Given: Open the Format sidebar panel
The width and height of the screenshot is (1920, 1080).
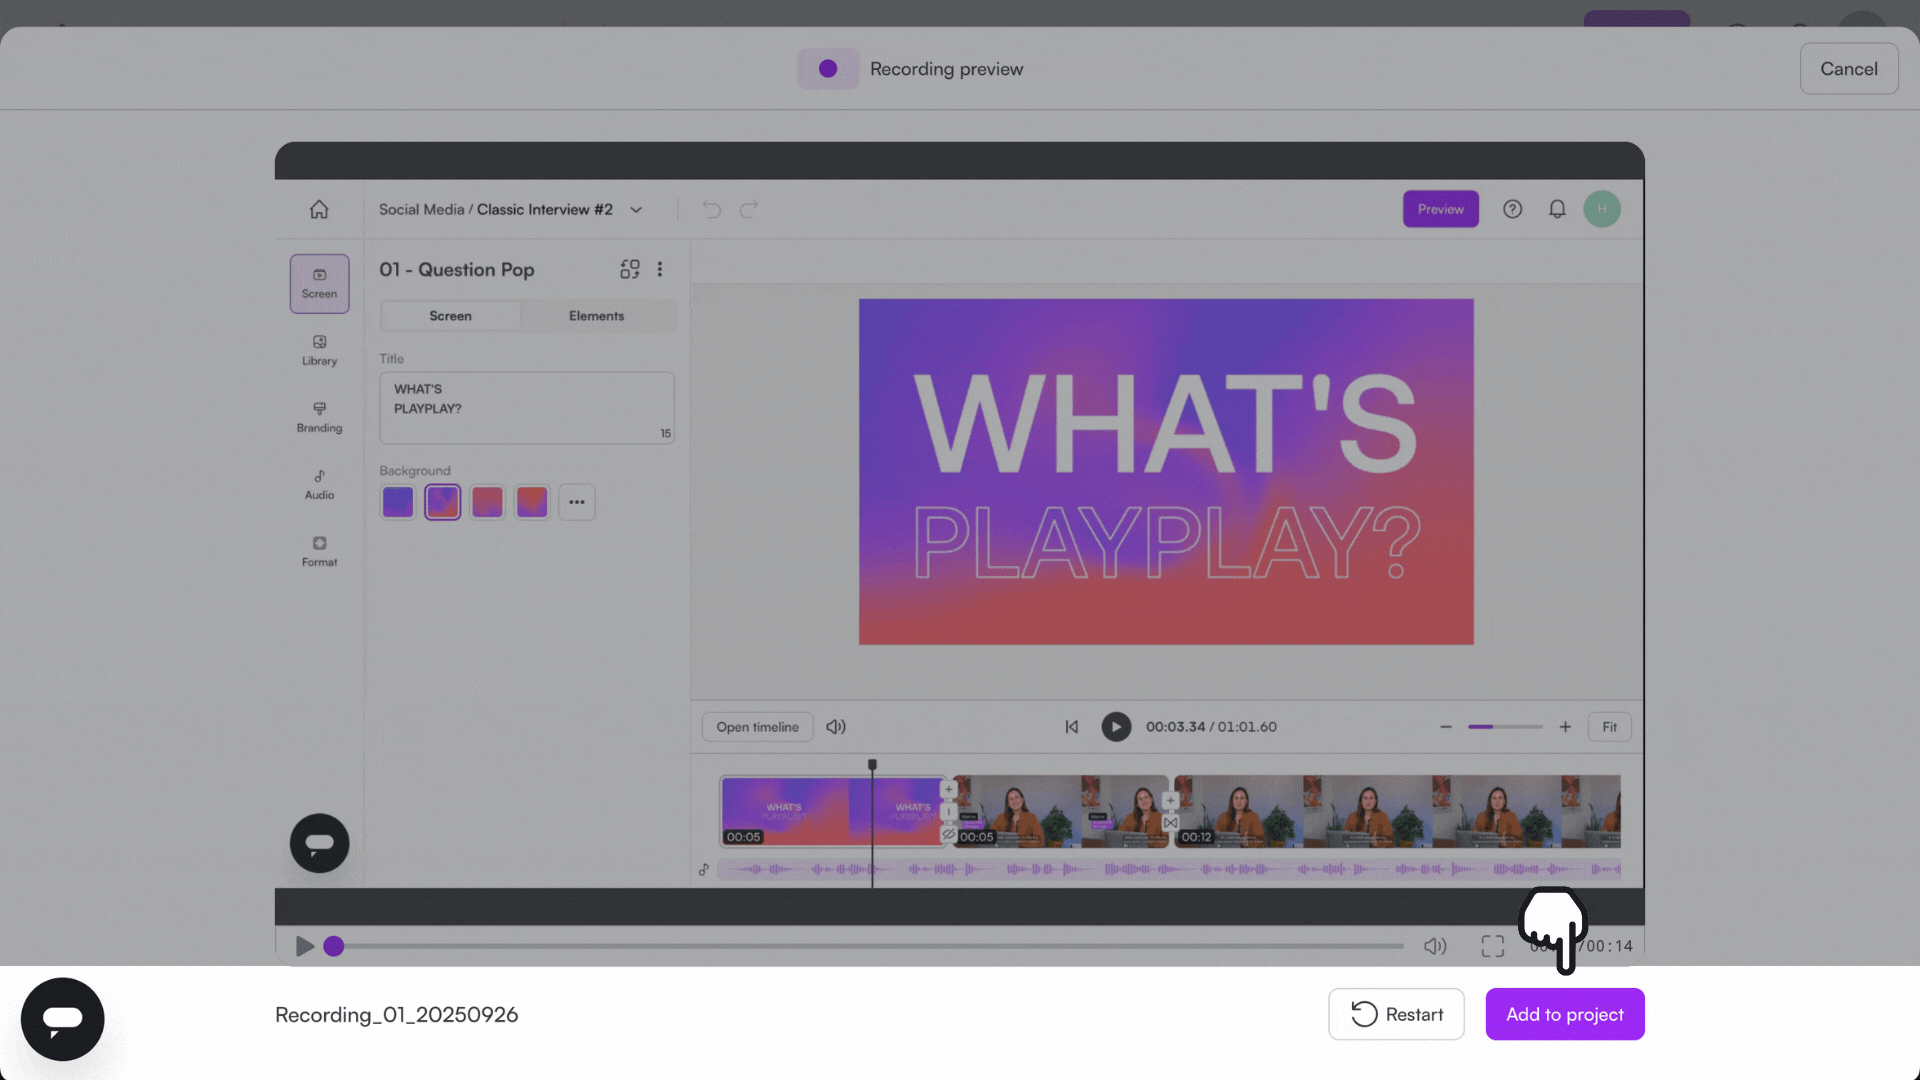Looking at the screenshot, I should point(319,551).
